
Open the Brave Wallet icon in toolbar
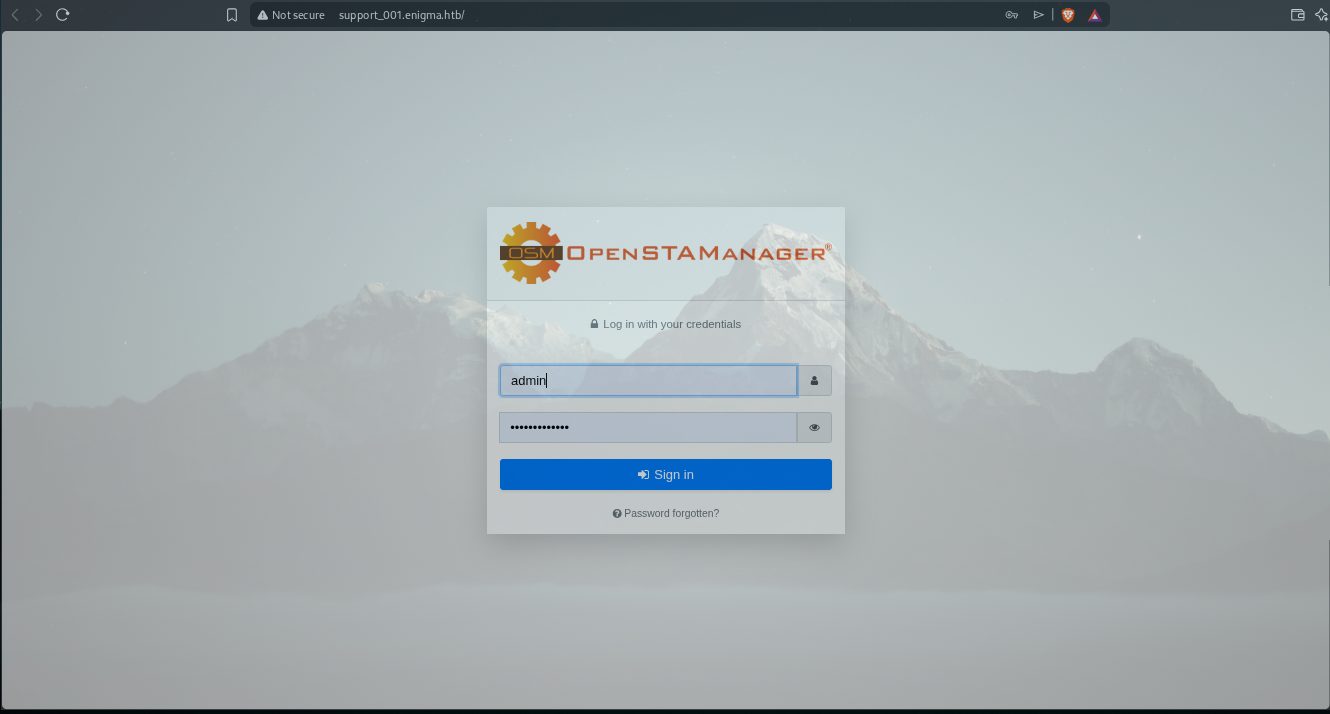1298,15
